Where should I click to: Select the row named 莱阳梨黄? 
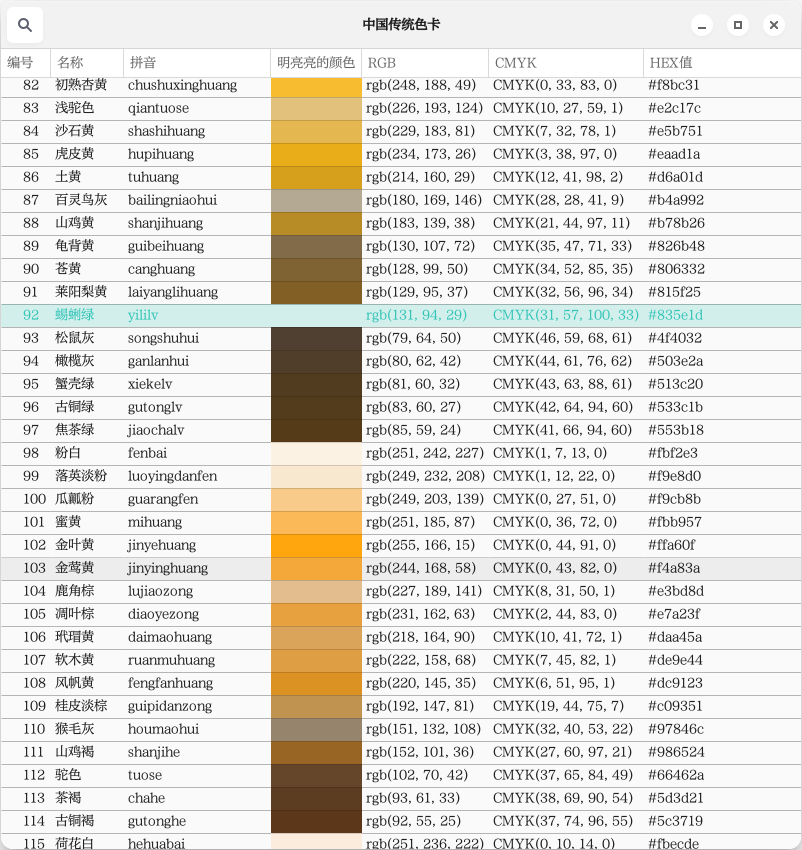pyautogui.click(x=401, y=293)
